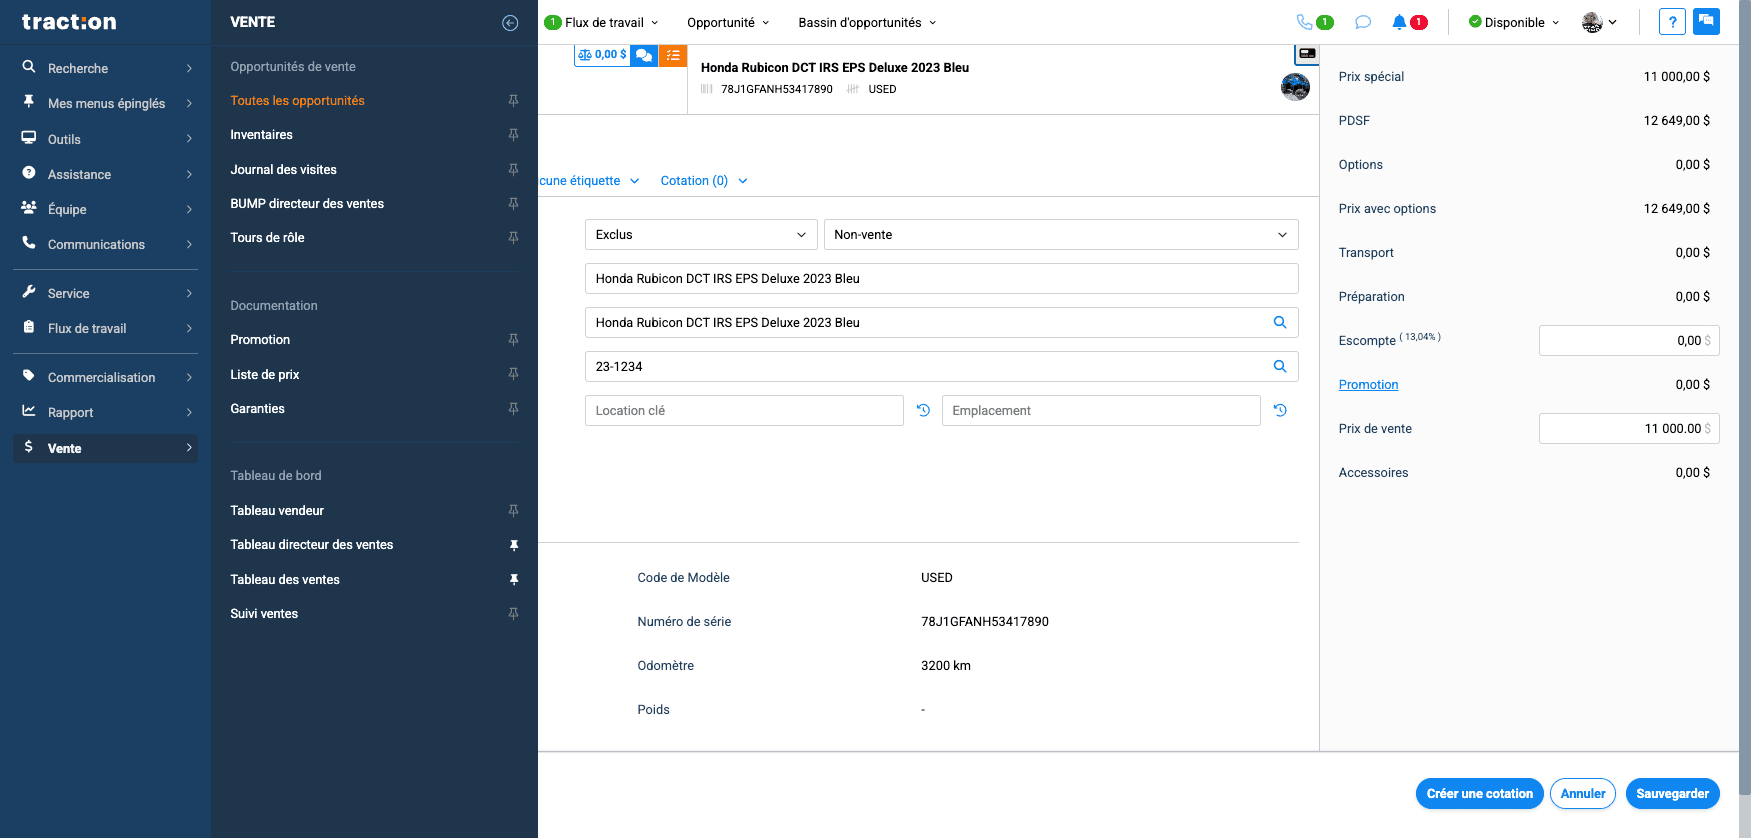Unpin Tableau directeur des ventes
This screenshot has height=838, width=1751.
pos(514,545)
